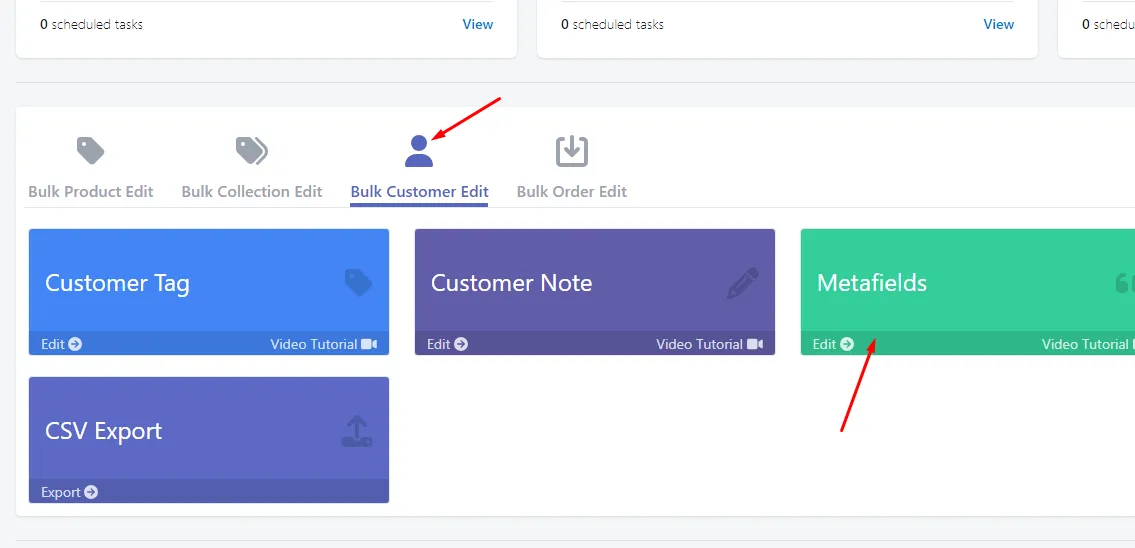Click the arrow icon beside Customer Tag Edit

coord(75,344)
